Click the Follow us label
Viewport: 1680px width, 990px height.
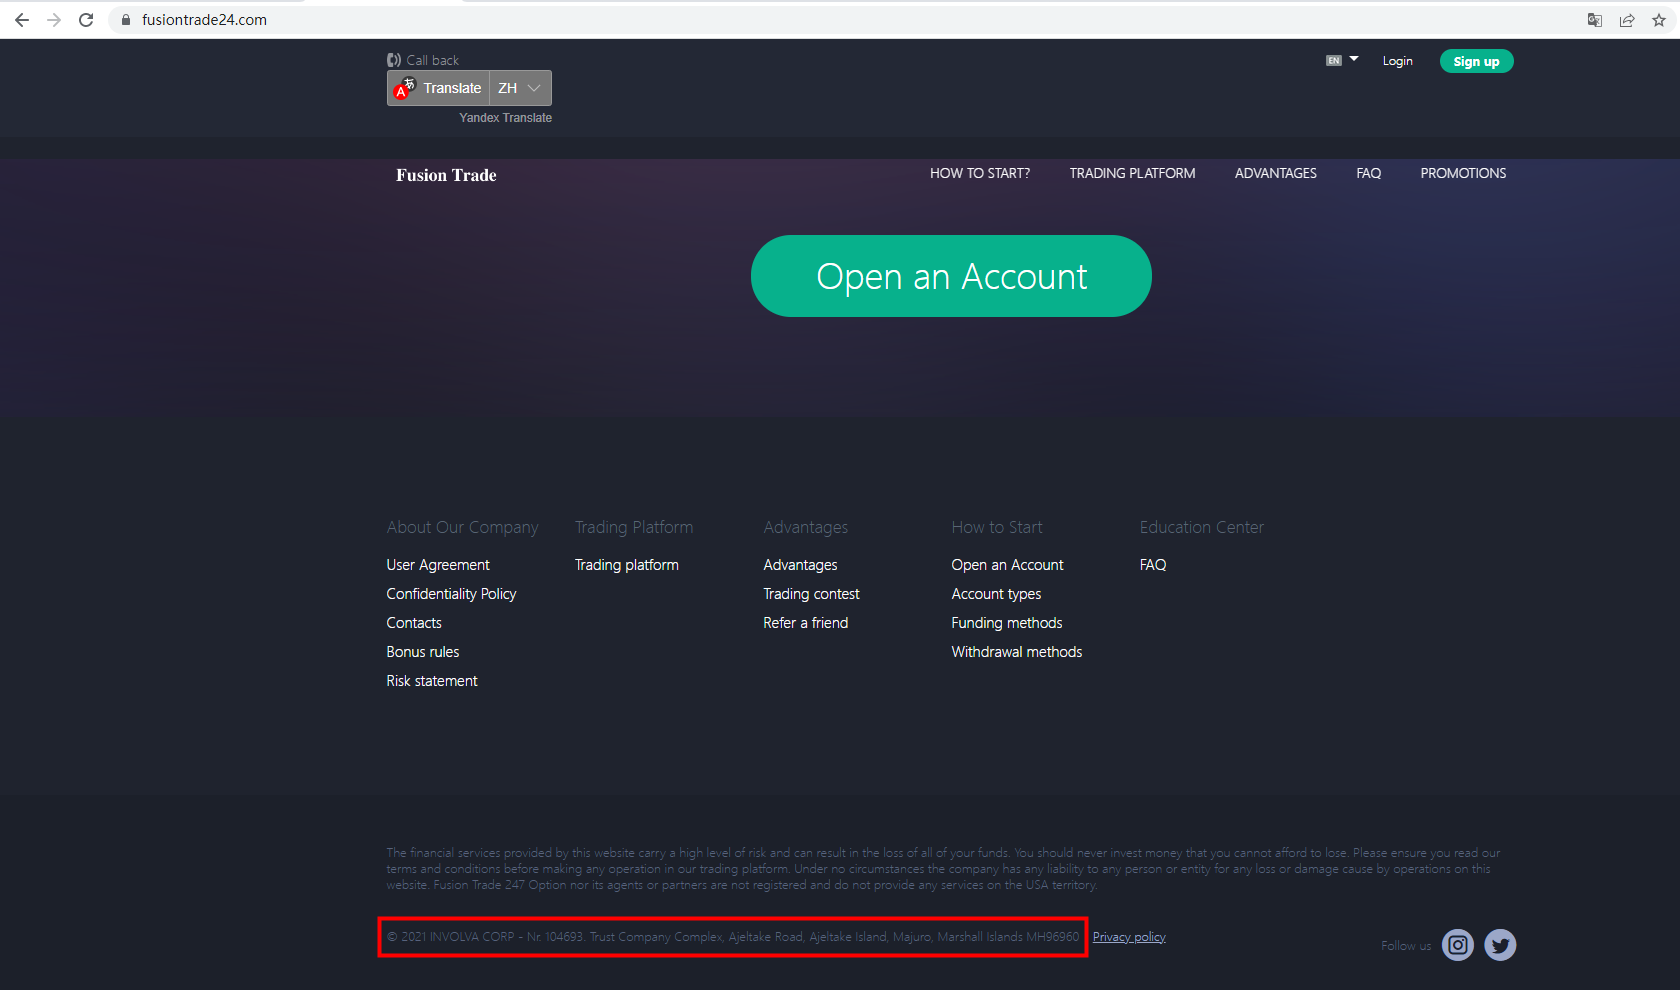click(1406, 946)
